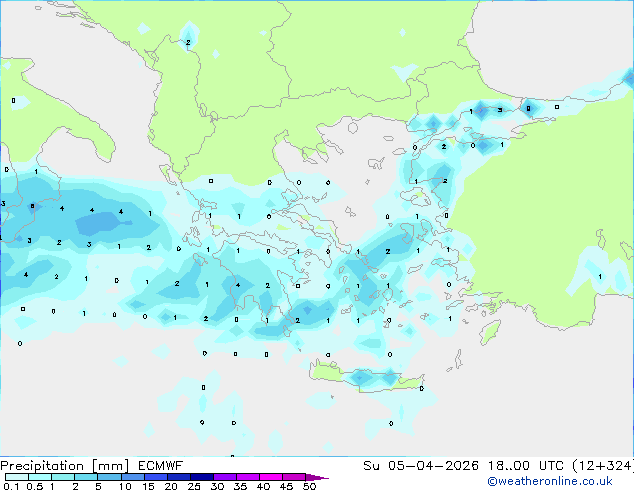Select the 1–2 mm legend color box
Viewport: 634px width, 490px height.
pyautogui.click(x=63, y=477)
